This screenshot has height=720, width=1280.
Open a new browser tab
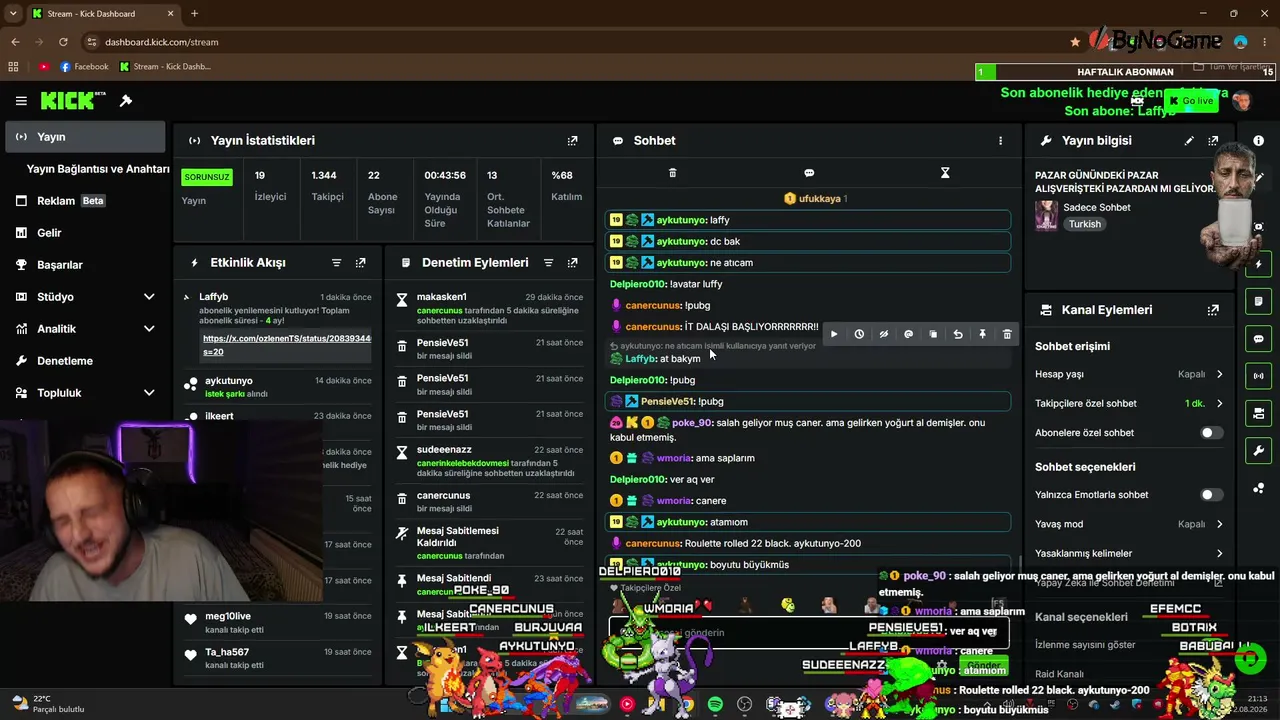pos(194,14)
